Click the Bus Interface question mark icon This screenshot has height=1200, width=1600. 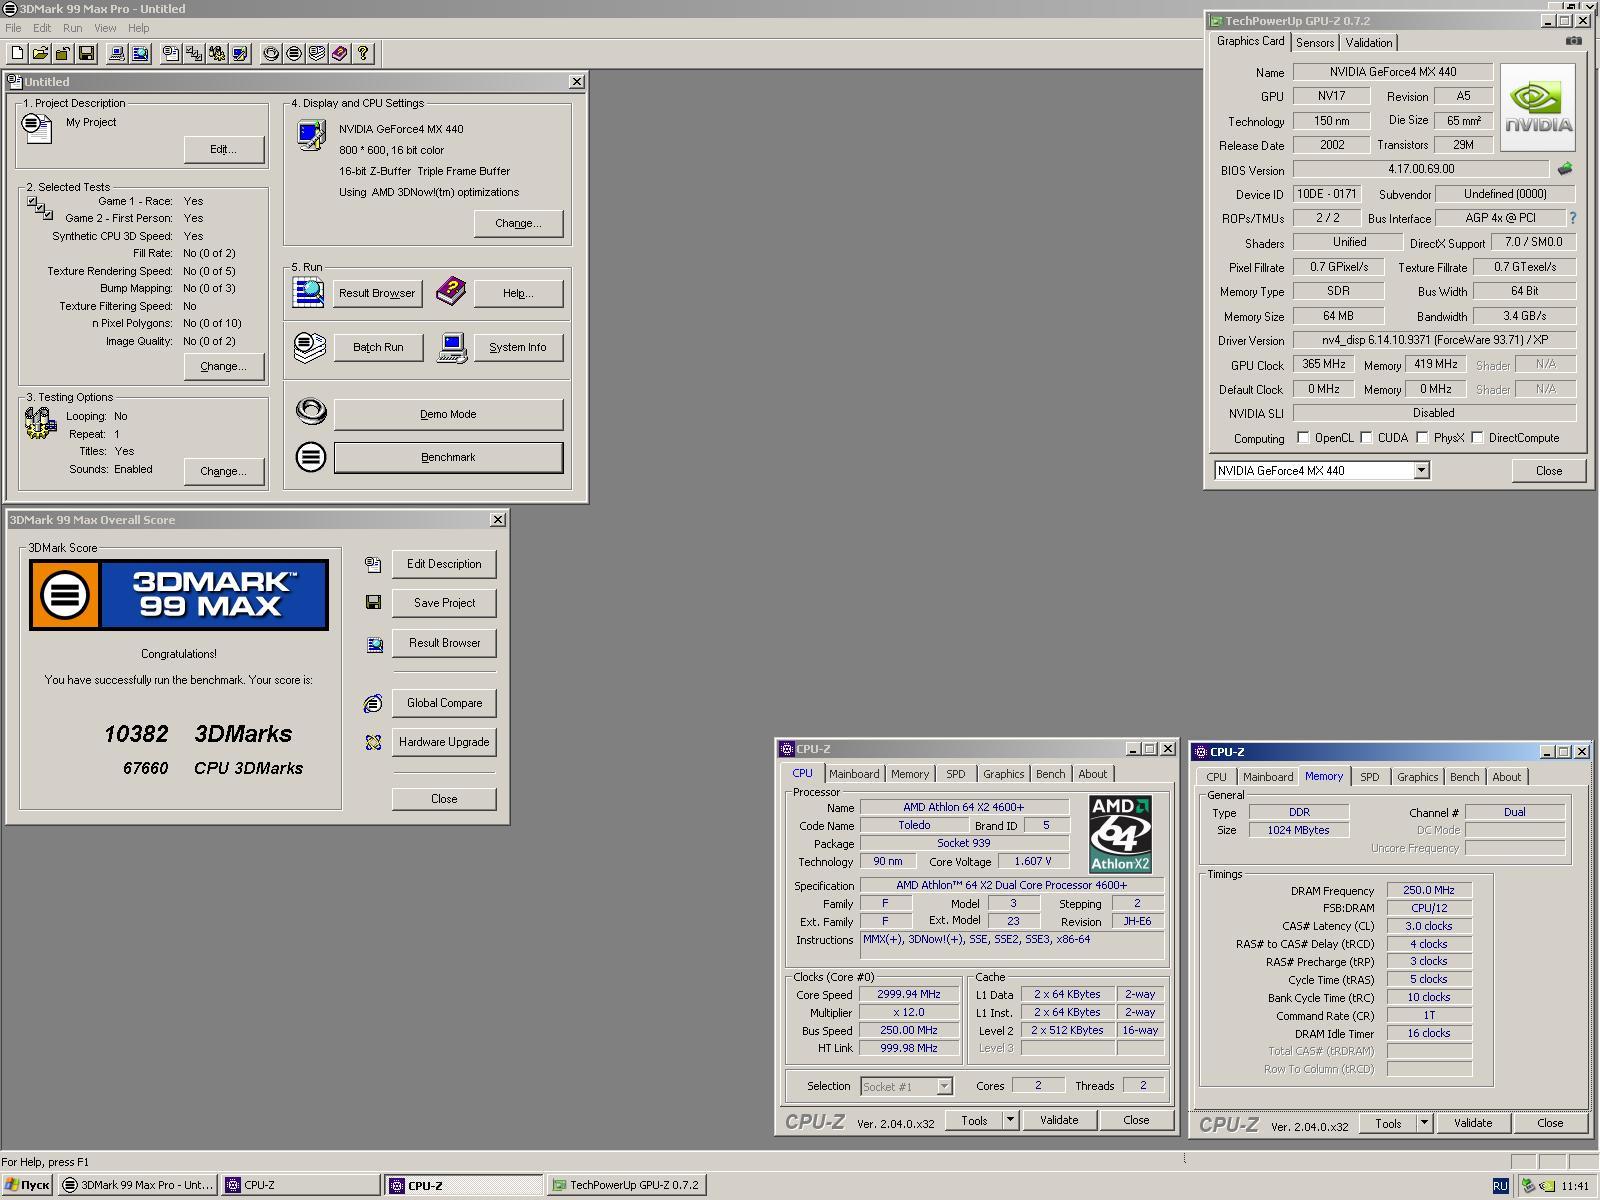1573,218
